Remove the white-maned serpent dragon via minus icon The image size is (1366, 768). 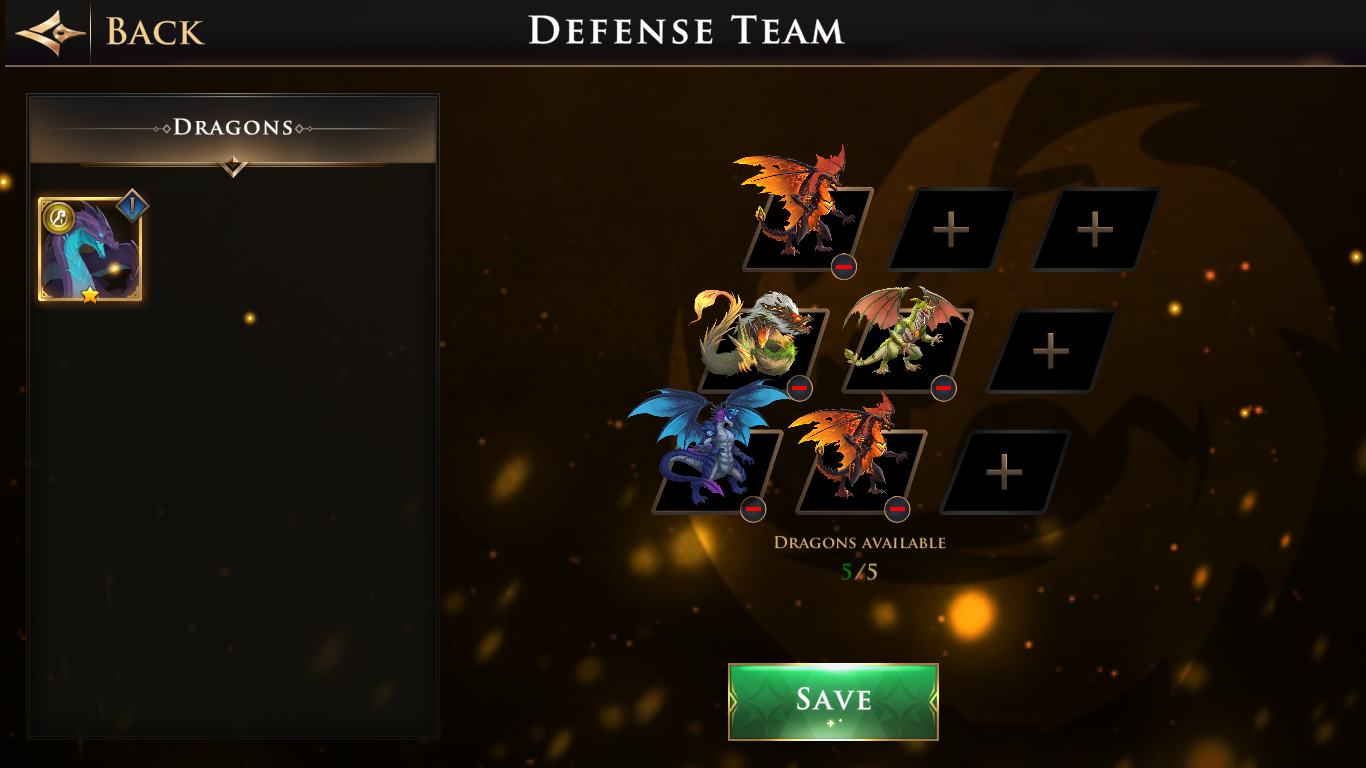[799, 387]
